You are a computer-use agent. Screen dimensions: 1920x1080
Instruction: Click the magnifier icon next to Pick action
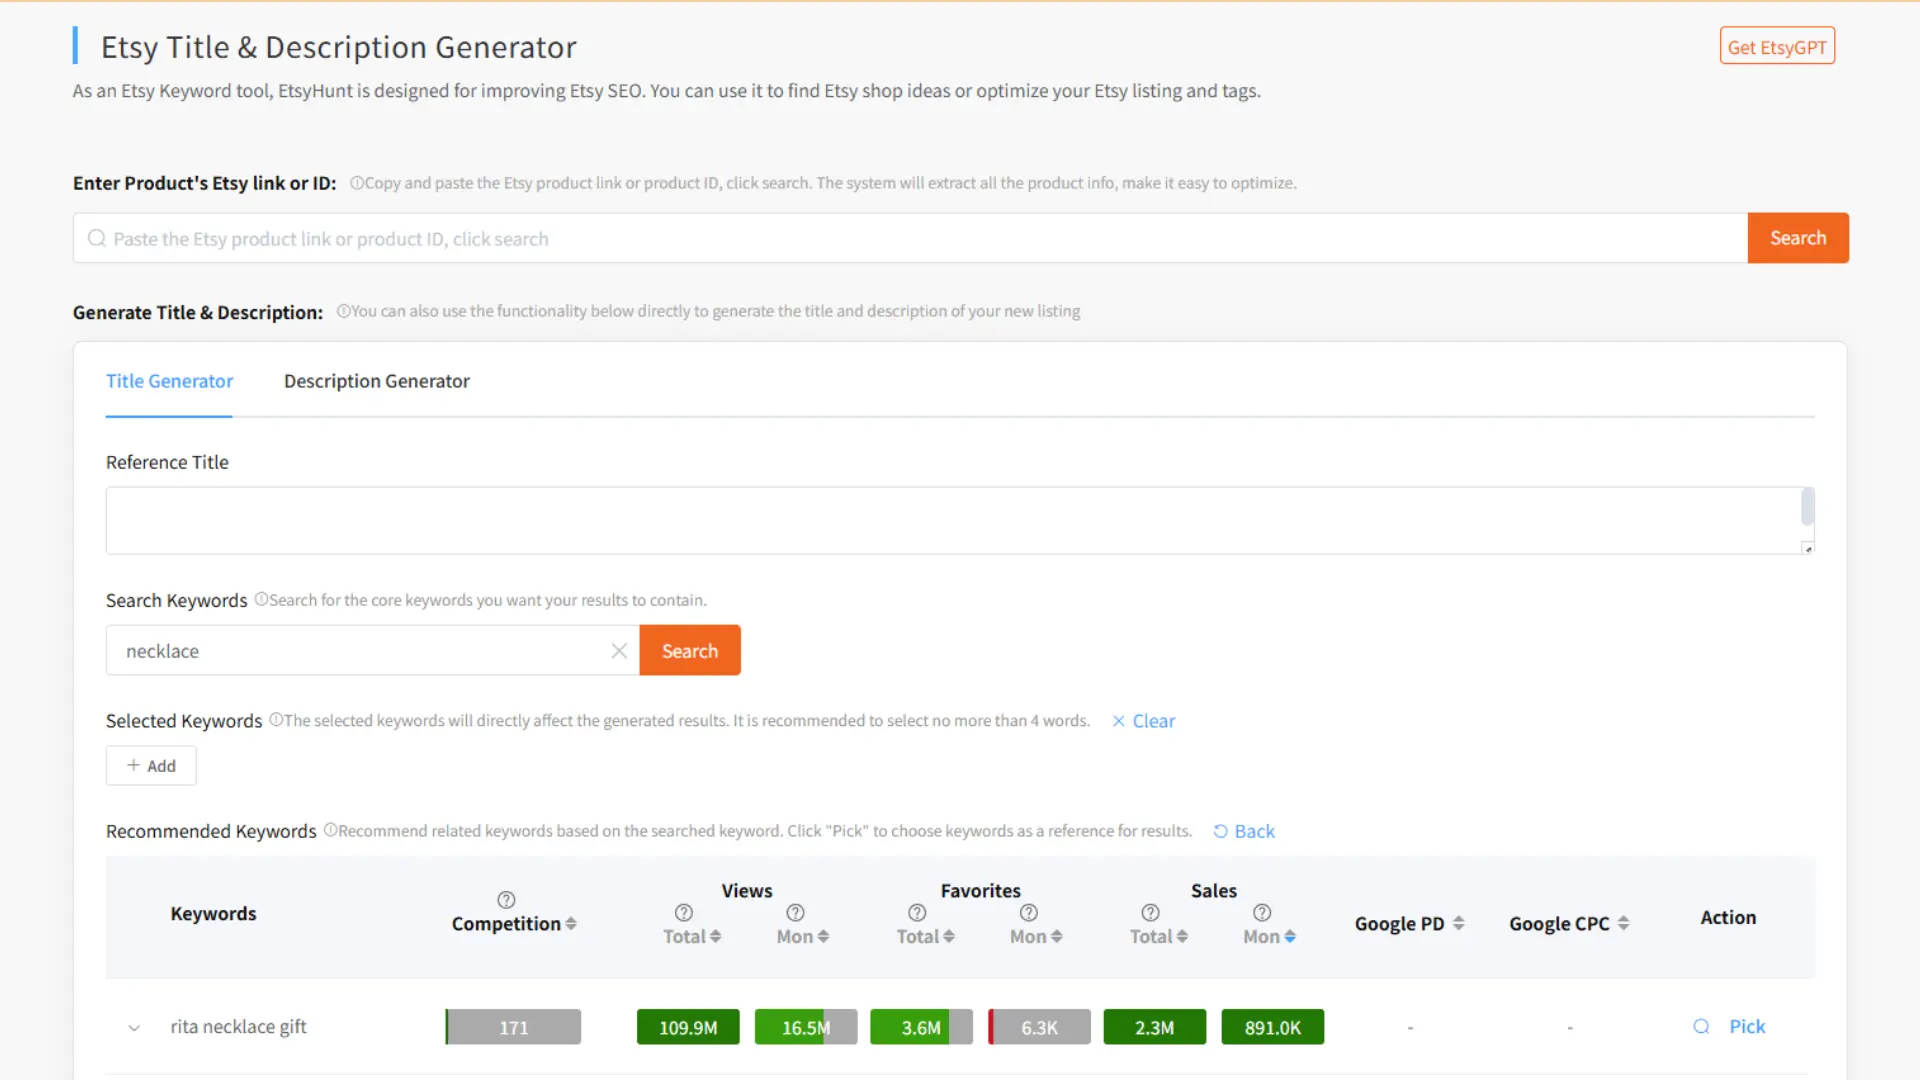pos(1701,1026)
